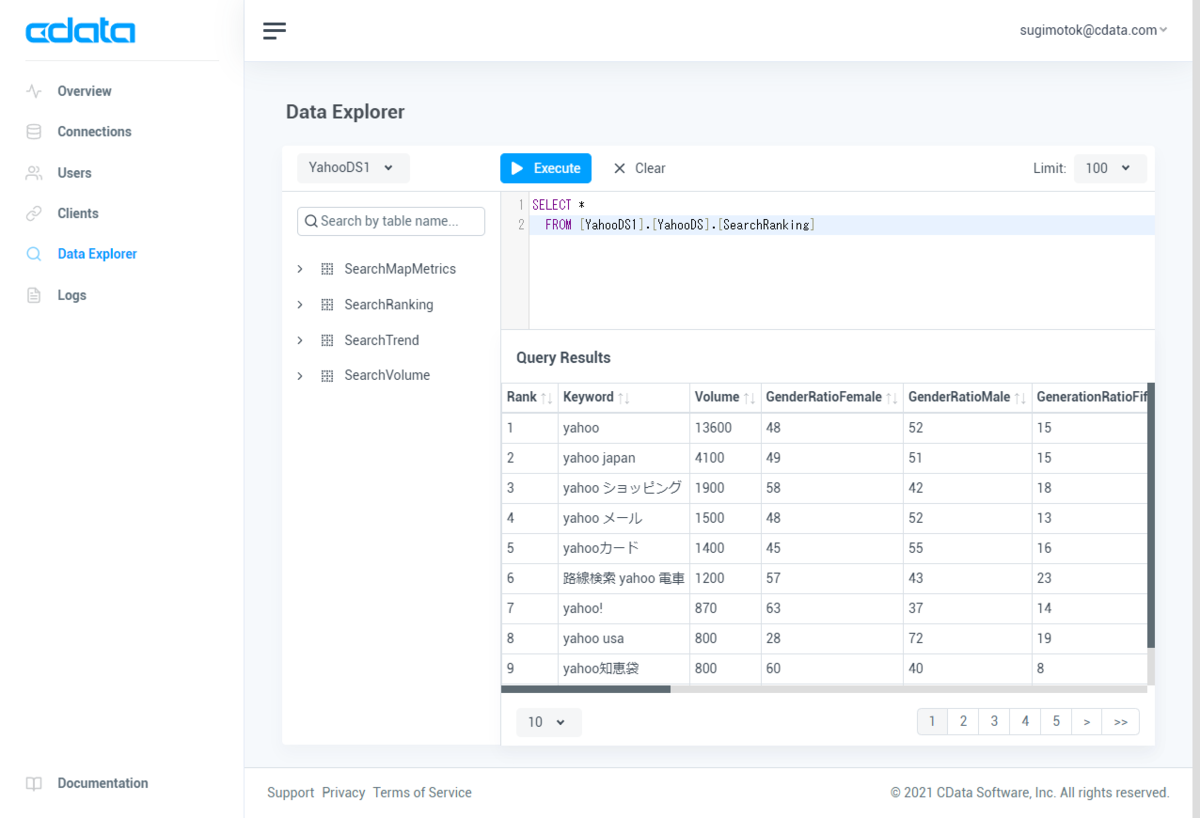Sort by Rank column arrows
Viewport: 1200px width, 818px height.
point(546,398)
